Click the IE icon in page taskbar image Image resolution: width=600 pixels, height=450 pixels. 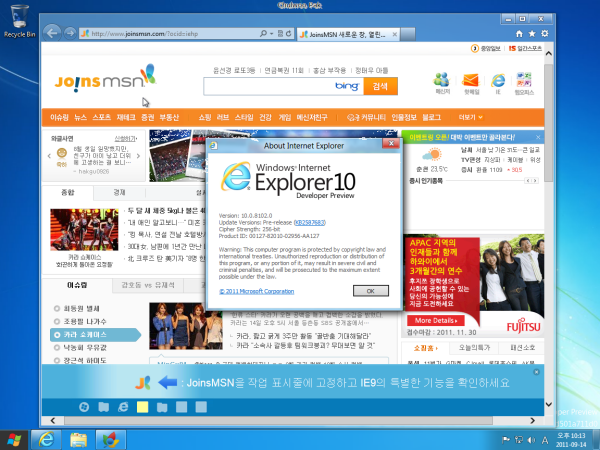[123, 407]
